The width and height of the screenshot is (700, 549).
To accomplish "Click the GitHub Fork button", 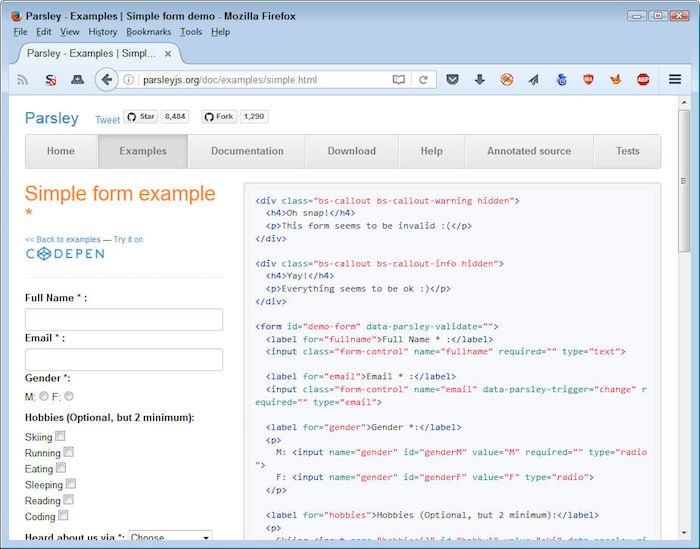I will tap(219, 116).
